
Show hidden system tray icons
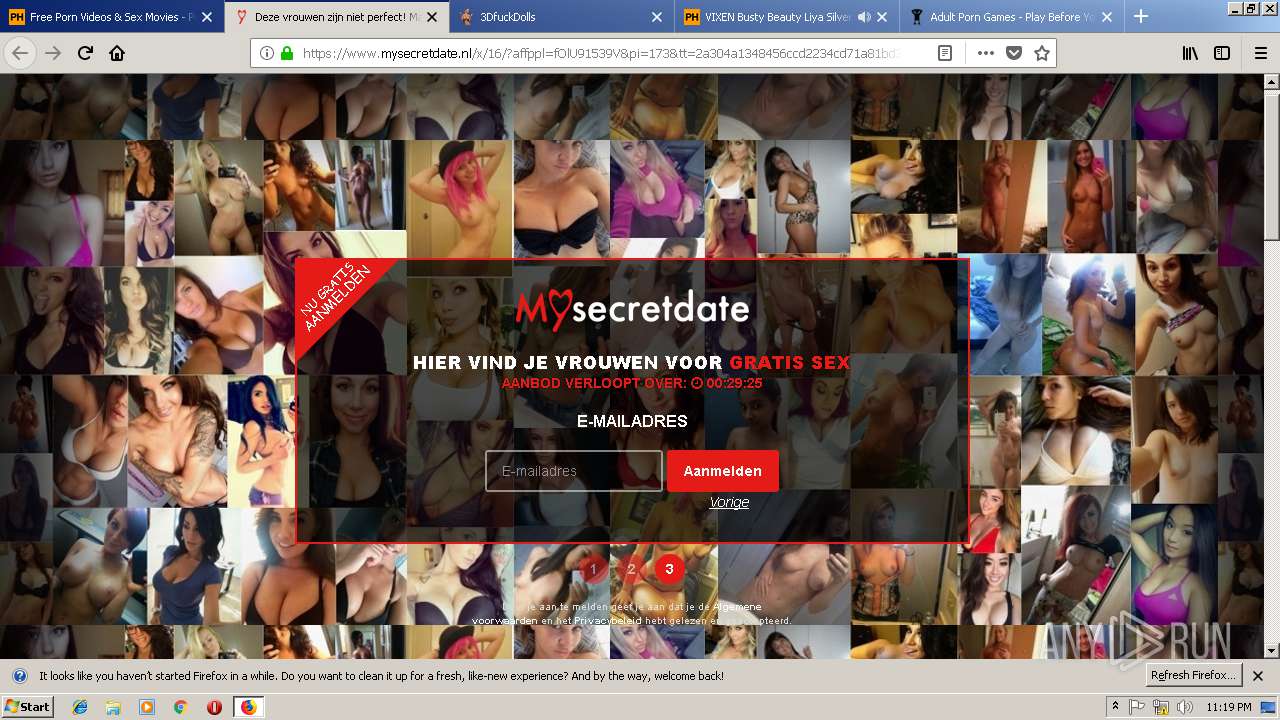point(1115,707)
